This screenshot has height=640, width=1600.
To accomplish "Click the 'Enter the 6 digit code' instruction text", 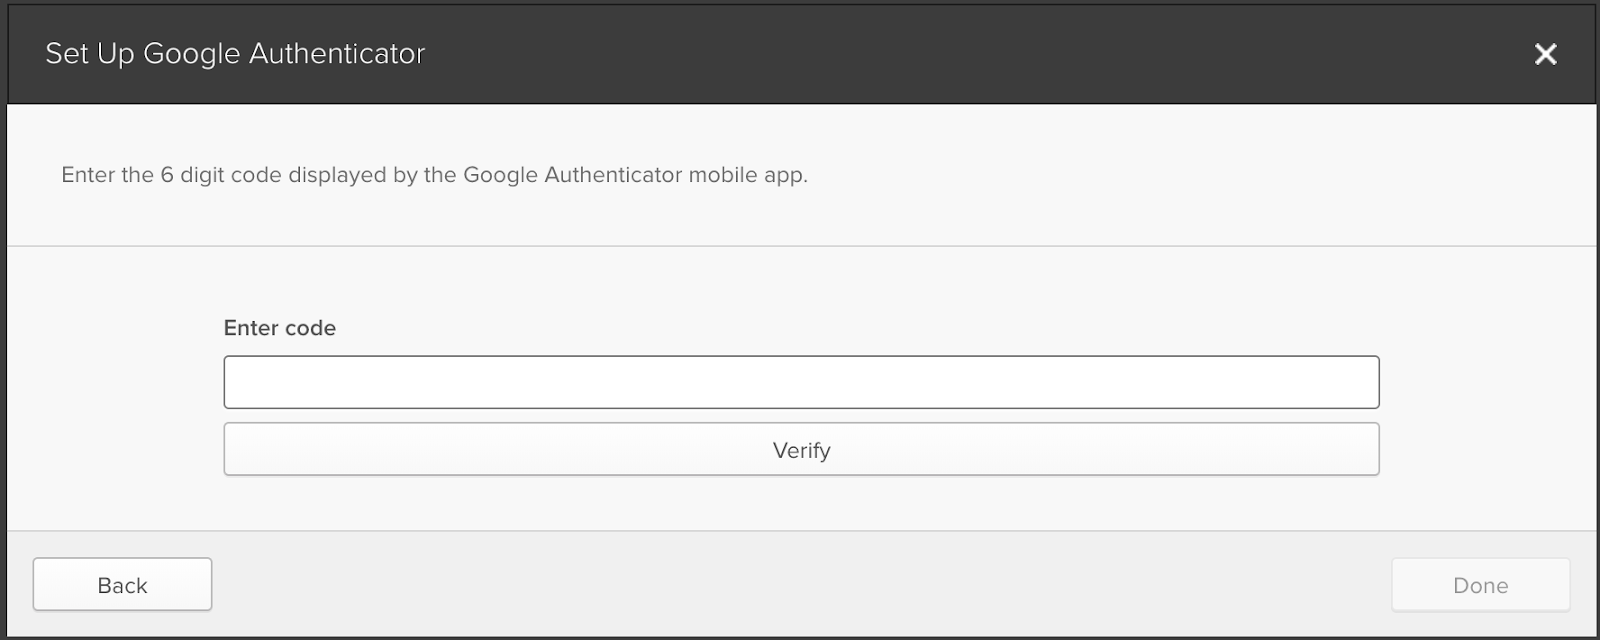I will pos(434,175).
